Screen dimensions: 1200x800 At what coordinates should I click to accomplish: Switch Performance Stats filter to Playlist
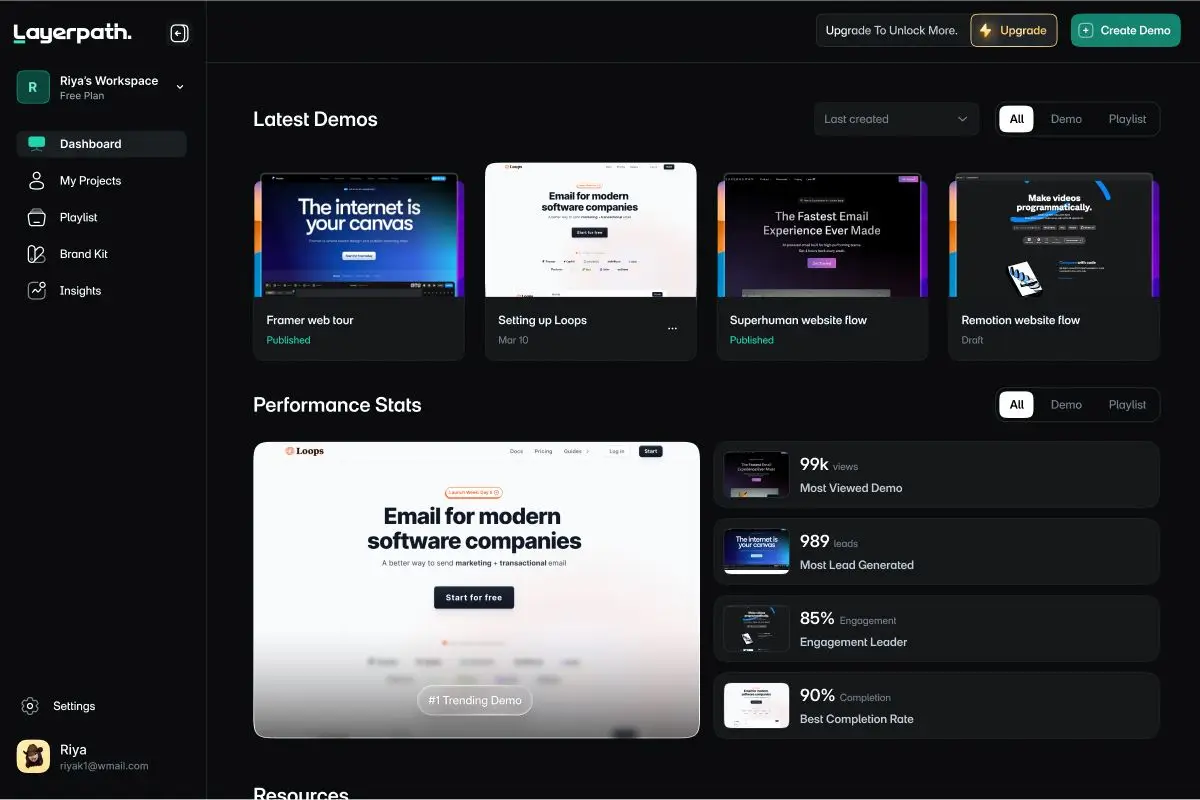(1127, 405)
